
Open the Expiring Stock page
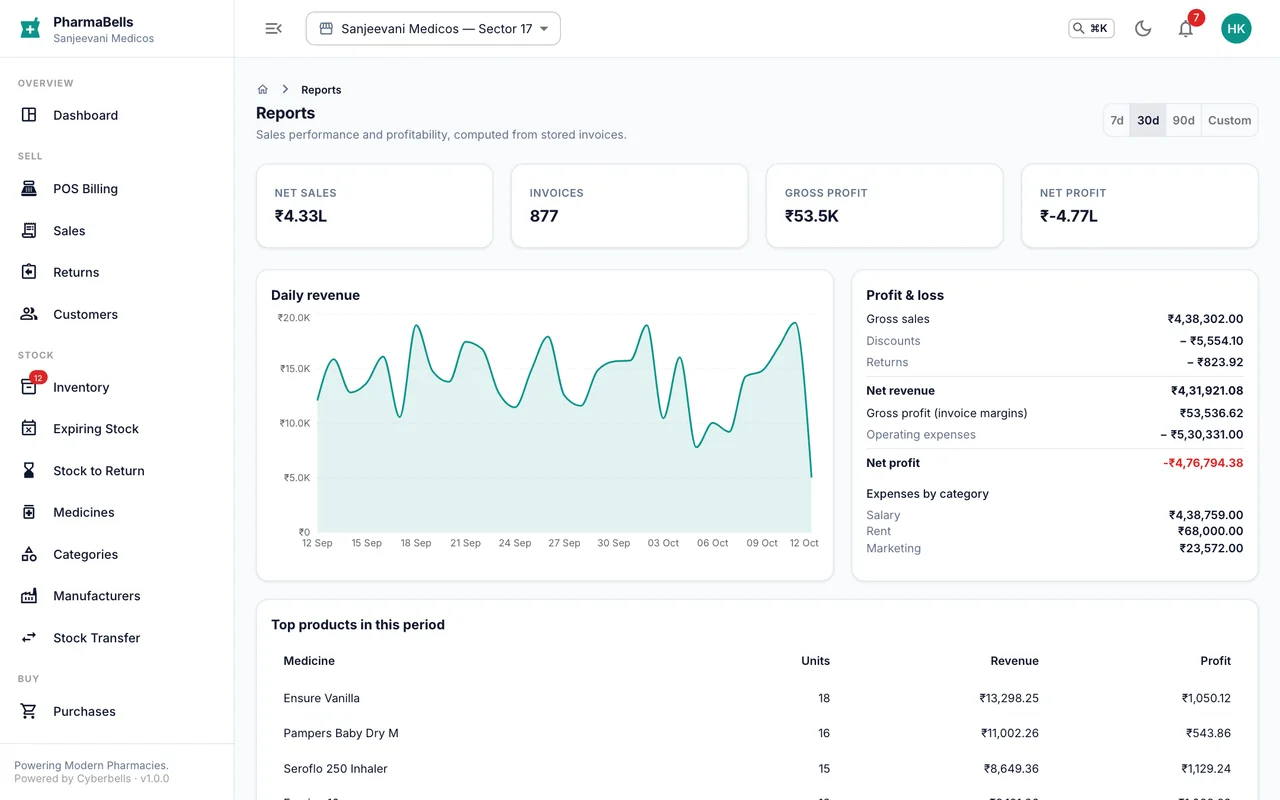[117, 429]
